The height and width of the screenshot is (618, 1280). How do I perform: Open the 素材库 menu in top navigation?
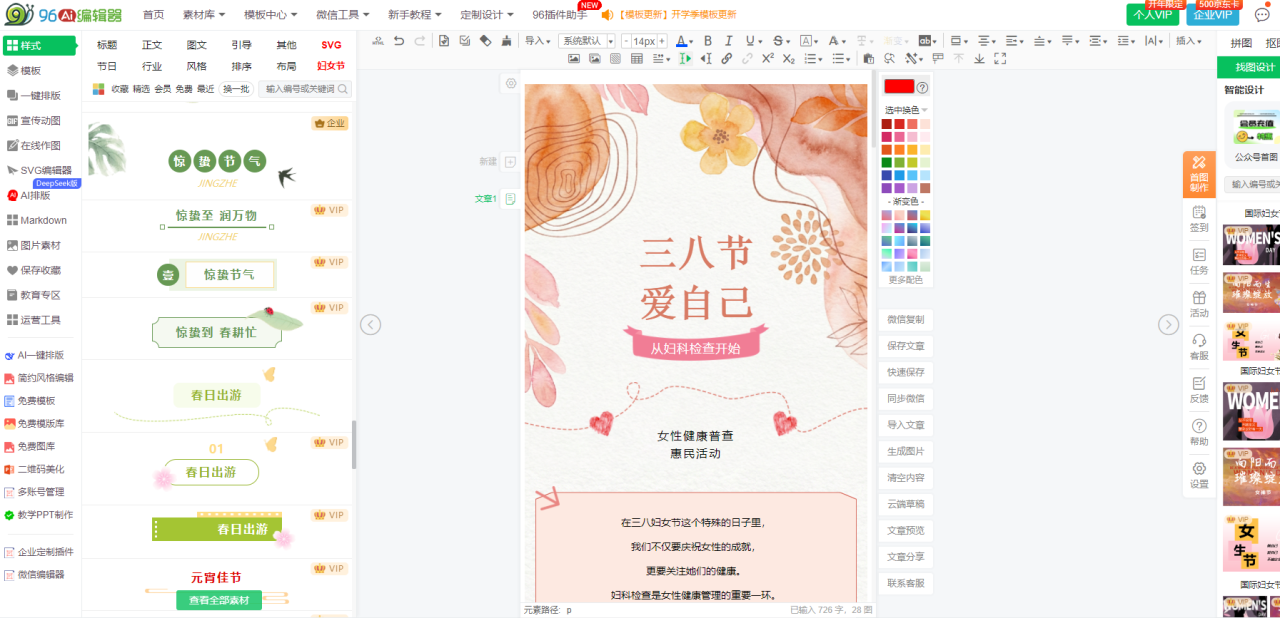204,15
